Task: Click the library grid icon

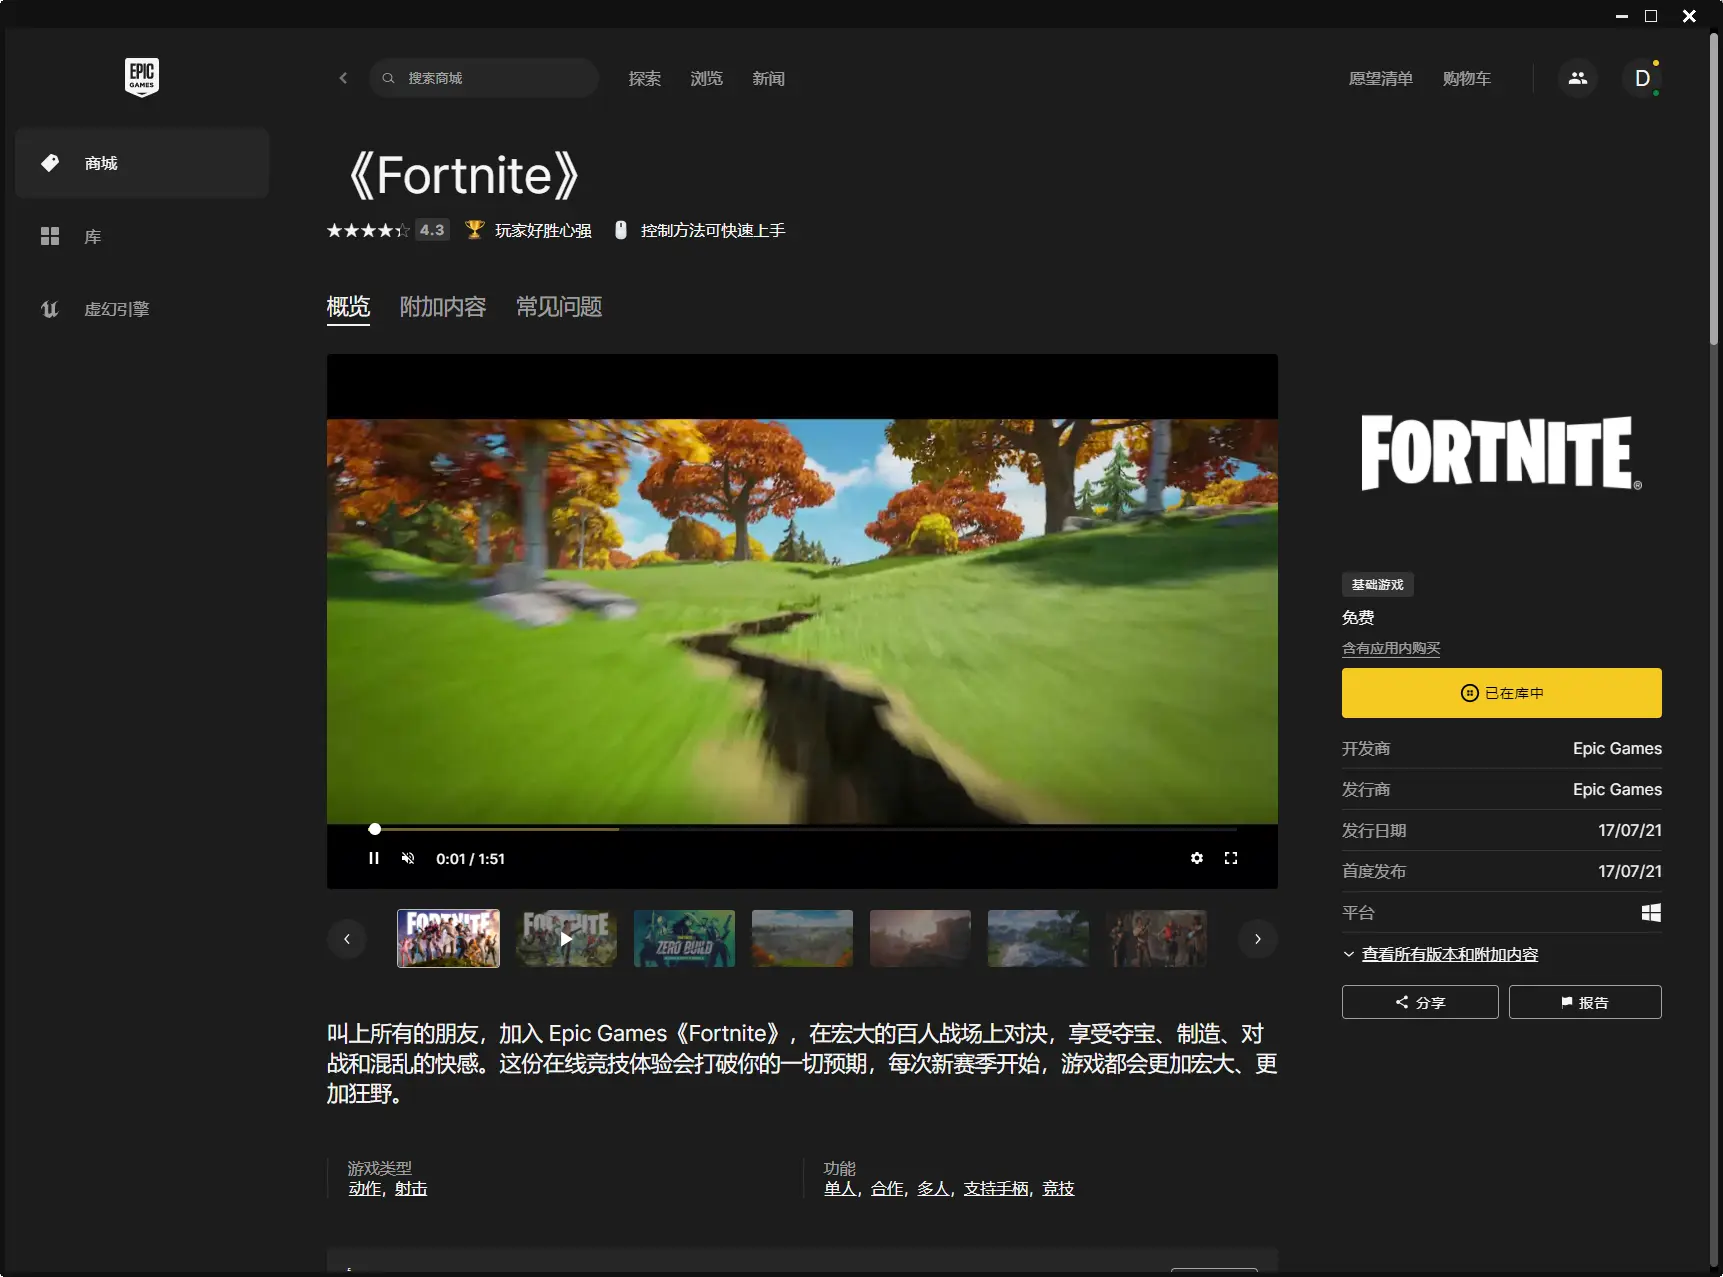Action: tap(50, 236)
